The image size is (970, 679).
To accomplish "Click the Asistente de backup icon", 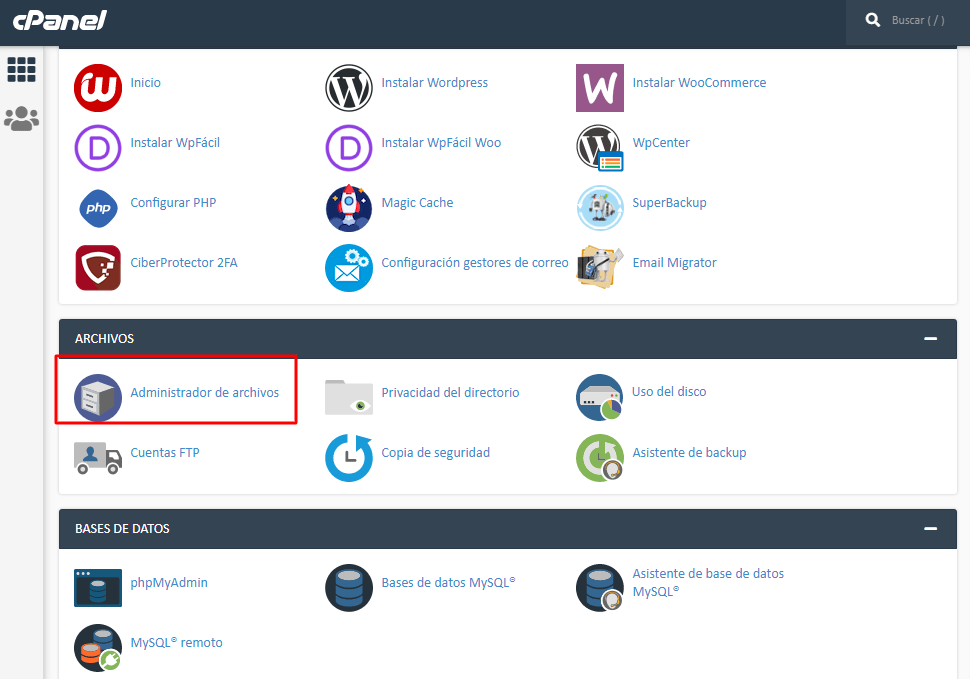I will tap(599, 458).
